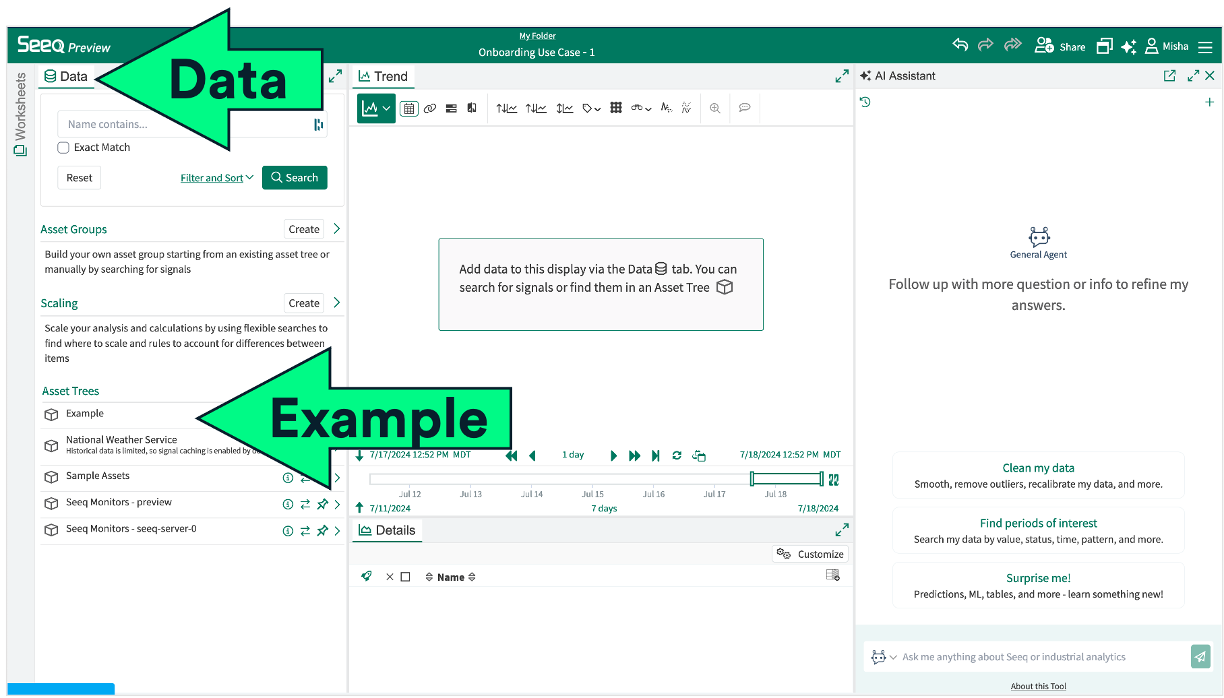
Task: Click the chain link icon in Trend toolbar
Action: point(430,108)
